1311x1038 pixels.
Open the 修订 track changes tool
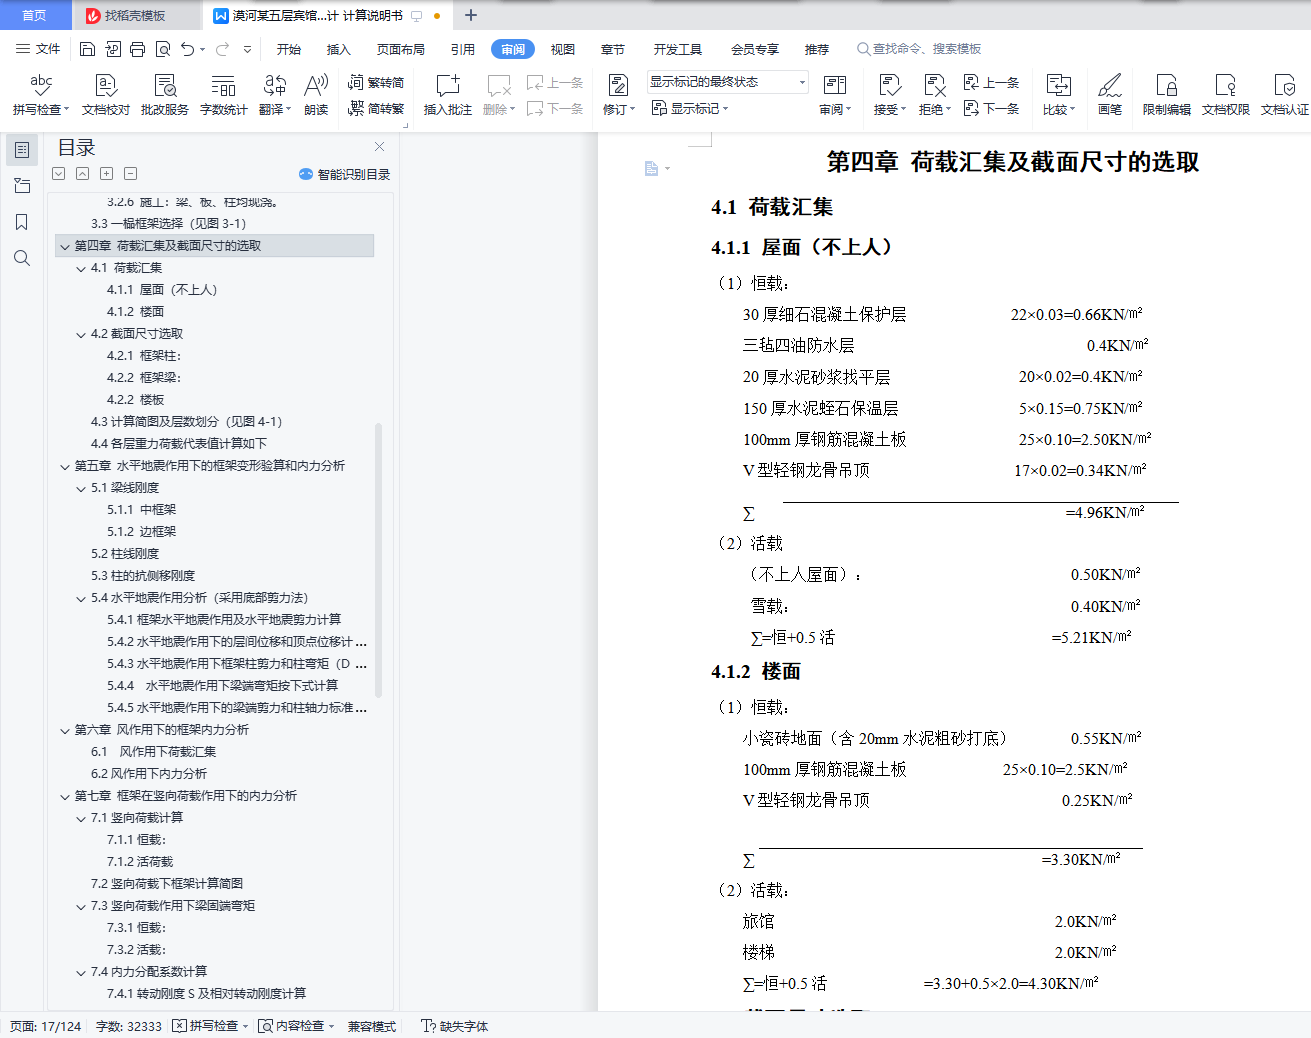point(619,95)
